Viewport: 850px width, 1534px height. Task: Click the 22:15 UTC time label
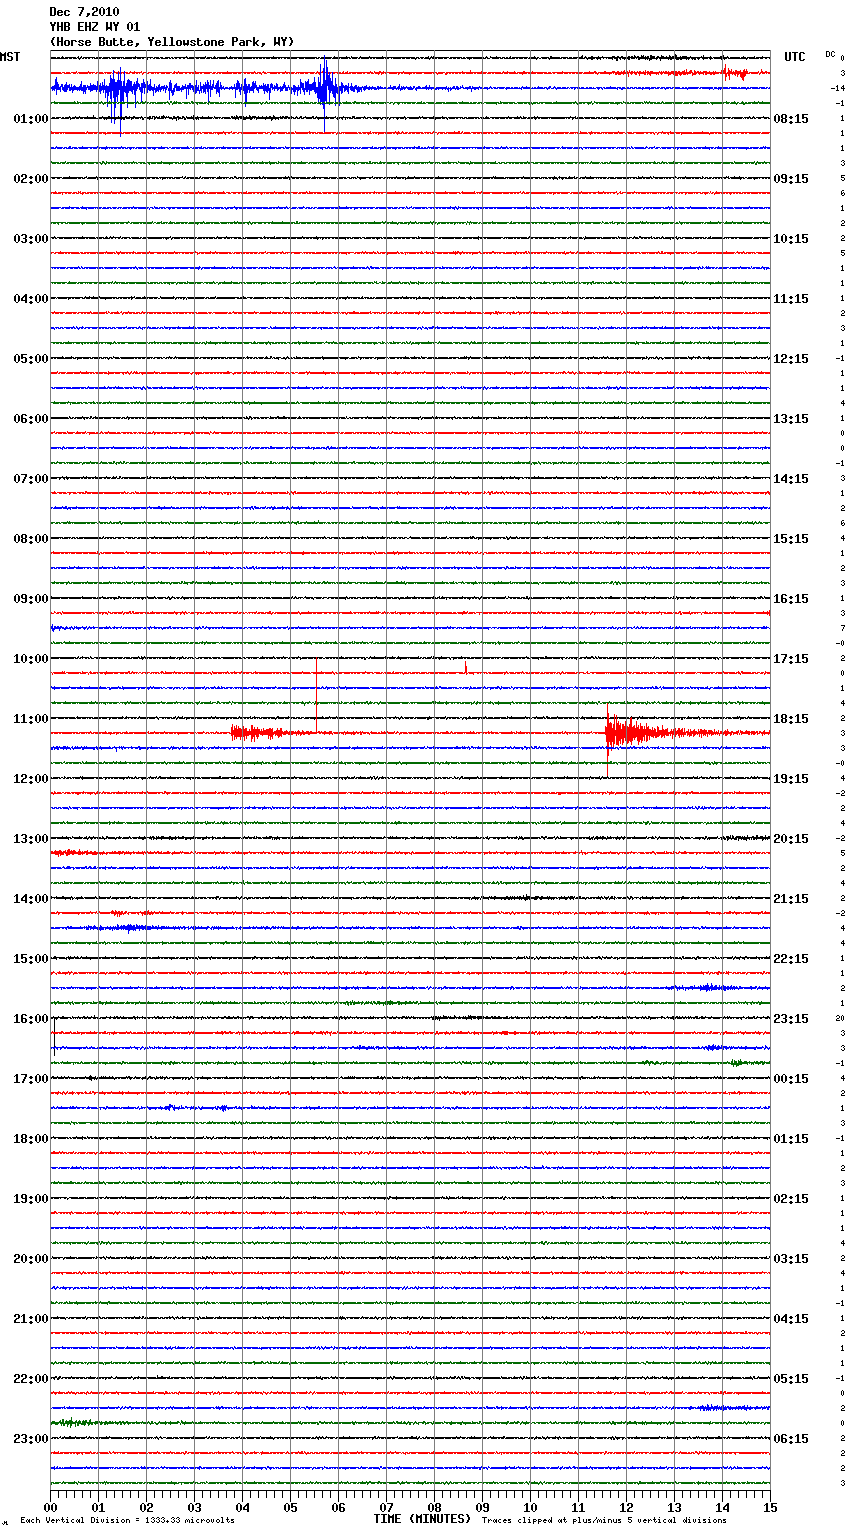pos(791,959)
